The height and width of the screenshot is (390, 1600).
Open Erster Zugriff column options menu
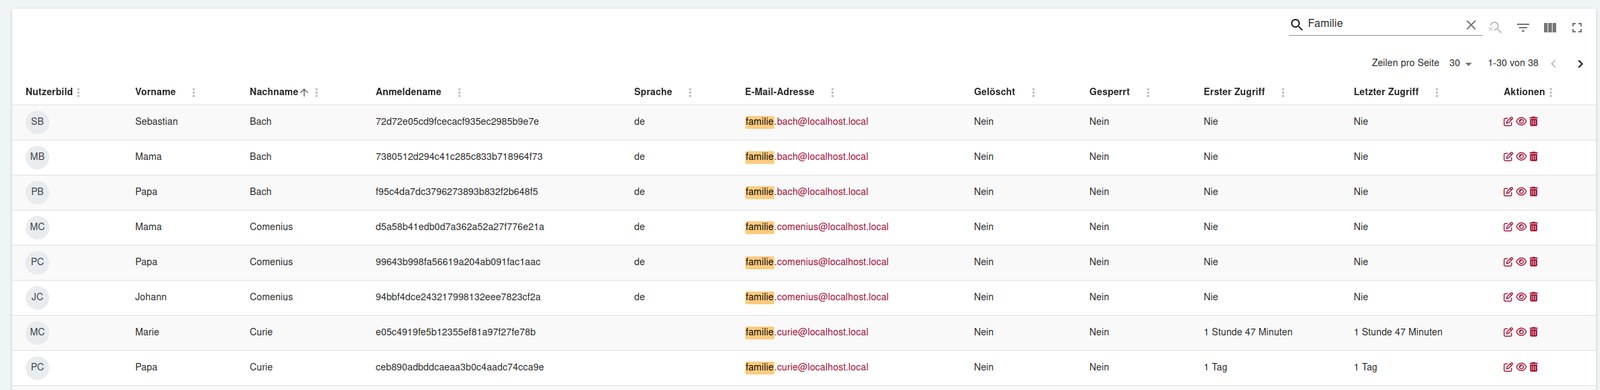(1283, 92)
